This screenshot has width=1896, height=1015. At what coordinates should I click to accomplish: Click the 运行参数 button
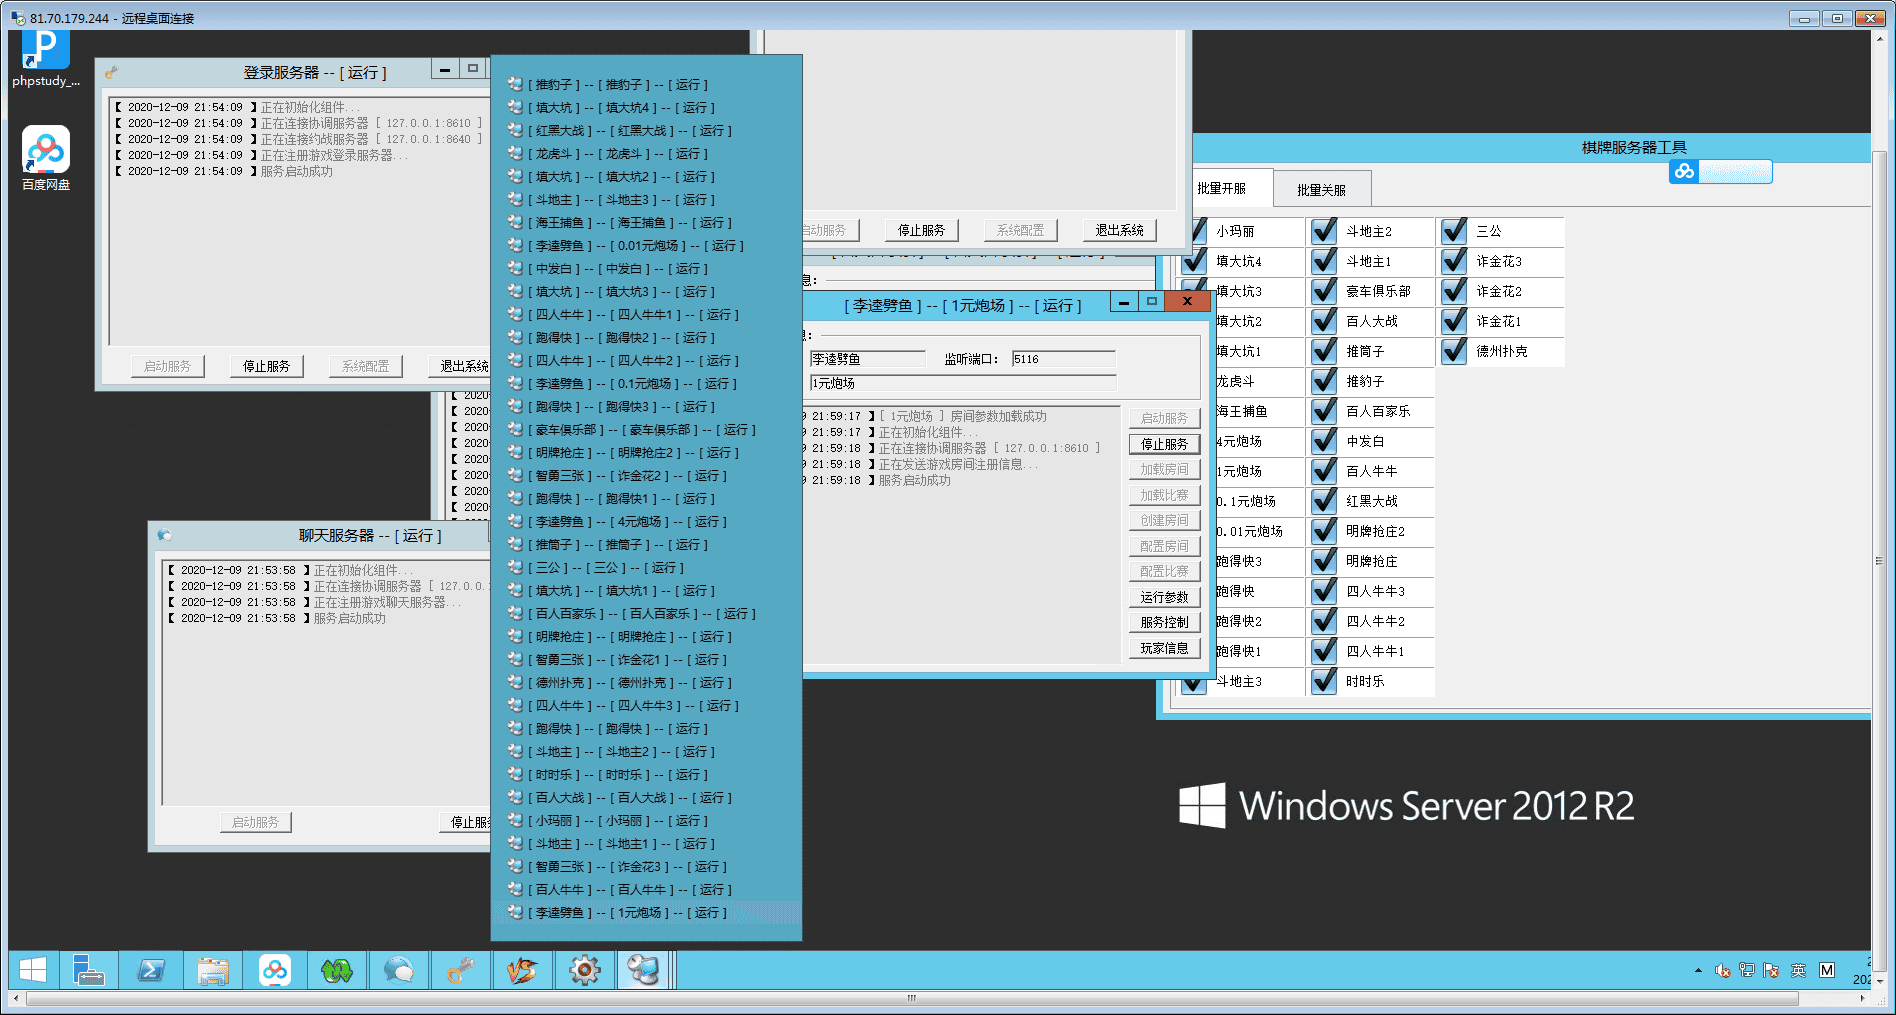[1164, 597]
